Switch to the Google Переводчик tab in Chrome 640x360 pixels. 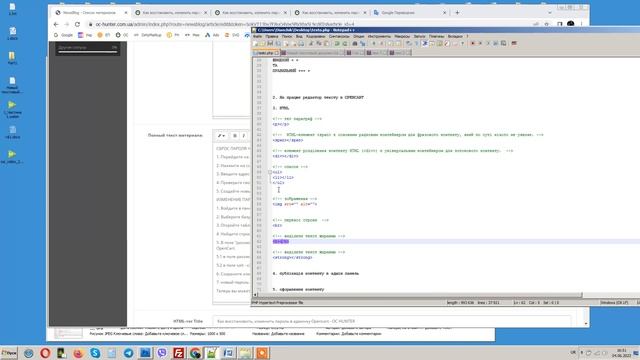click(410, 13)
